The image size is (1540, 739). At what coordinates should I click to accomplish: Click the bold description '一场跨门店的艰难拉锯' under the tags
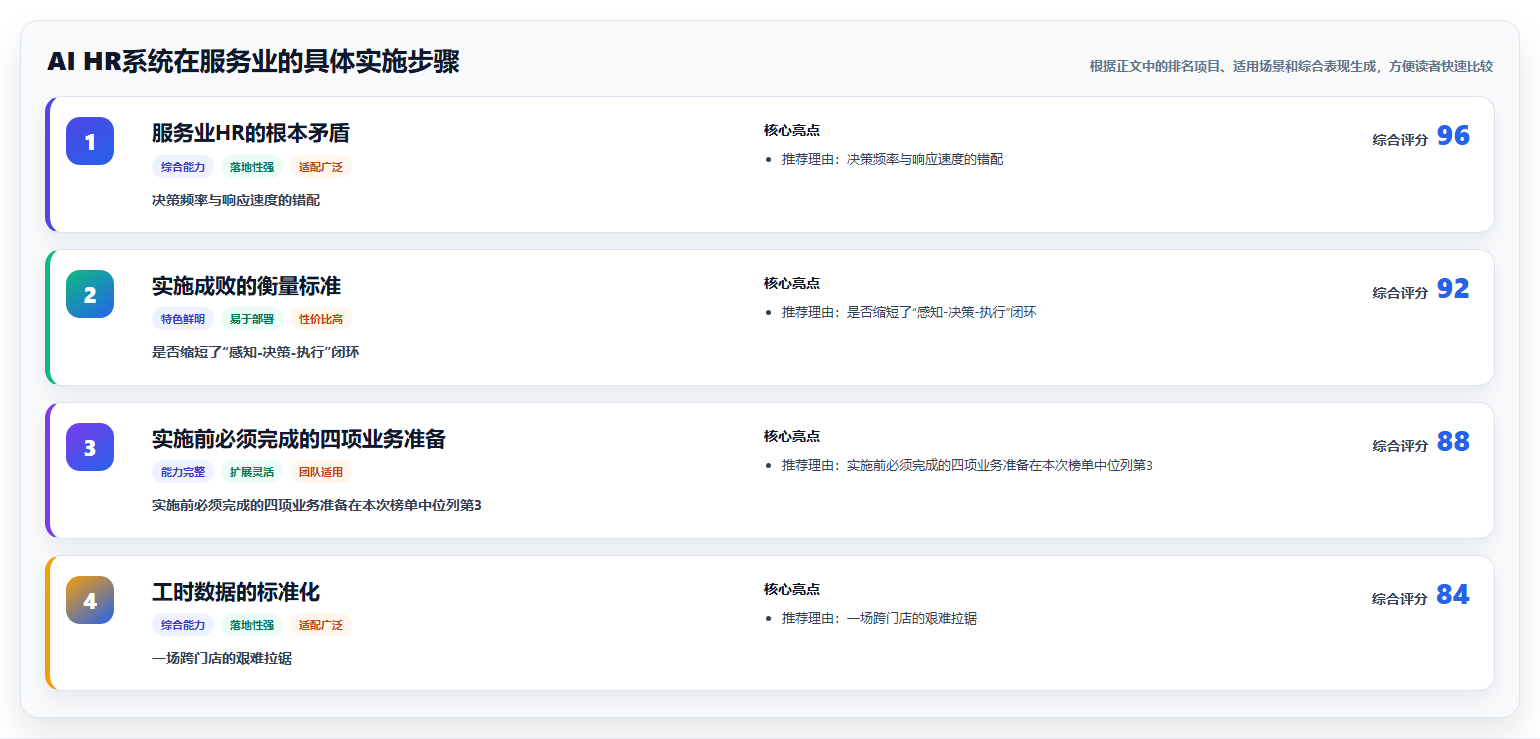[222, 659]
